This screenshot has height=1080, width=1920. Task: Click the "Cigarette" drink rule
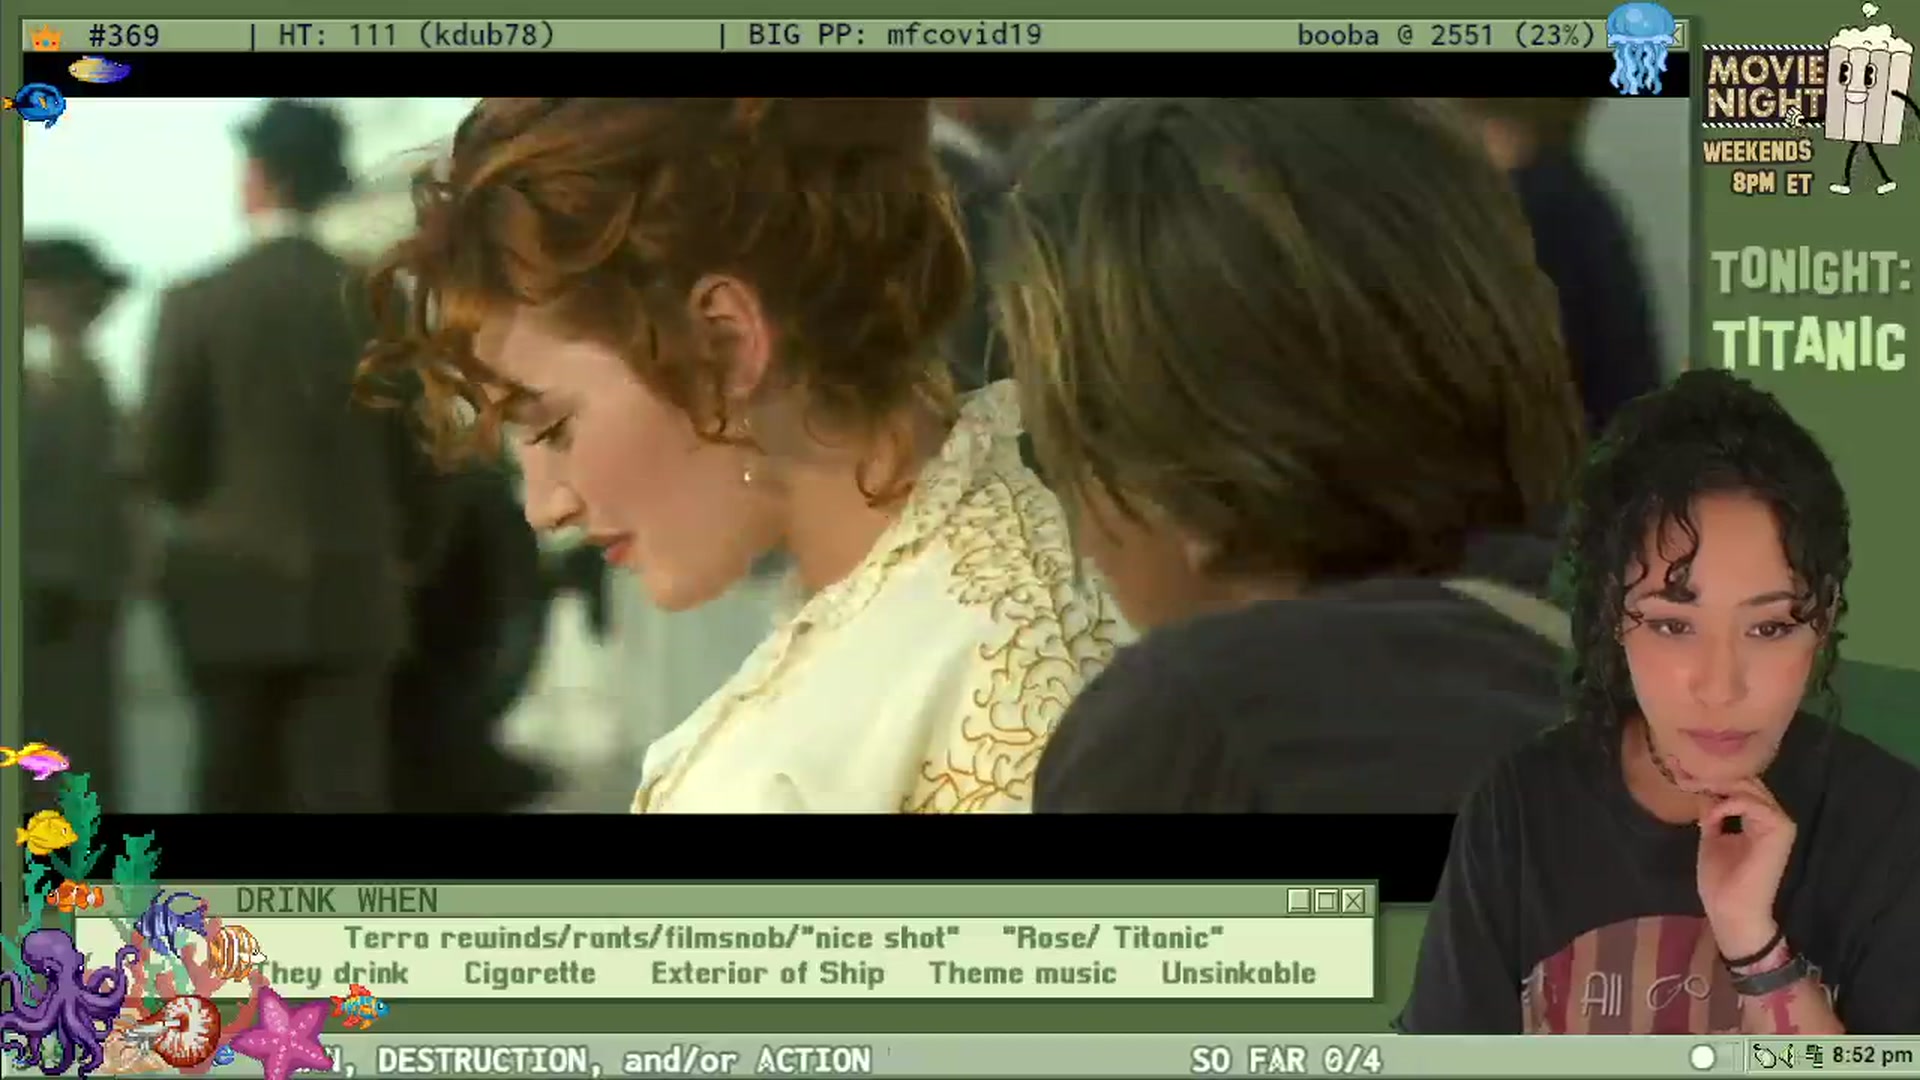(529, 974)
